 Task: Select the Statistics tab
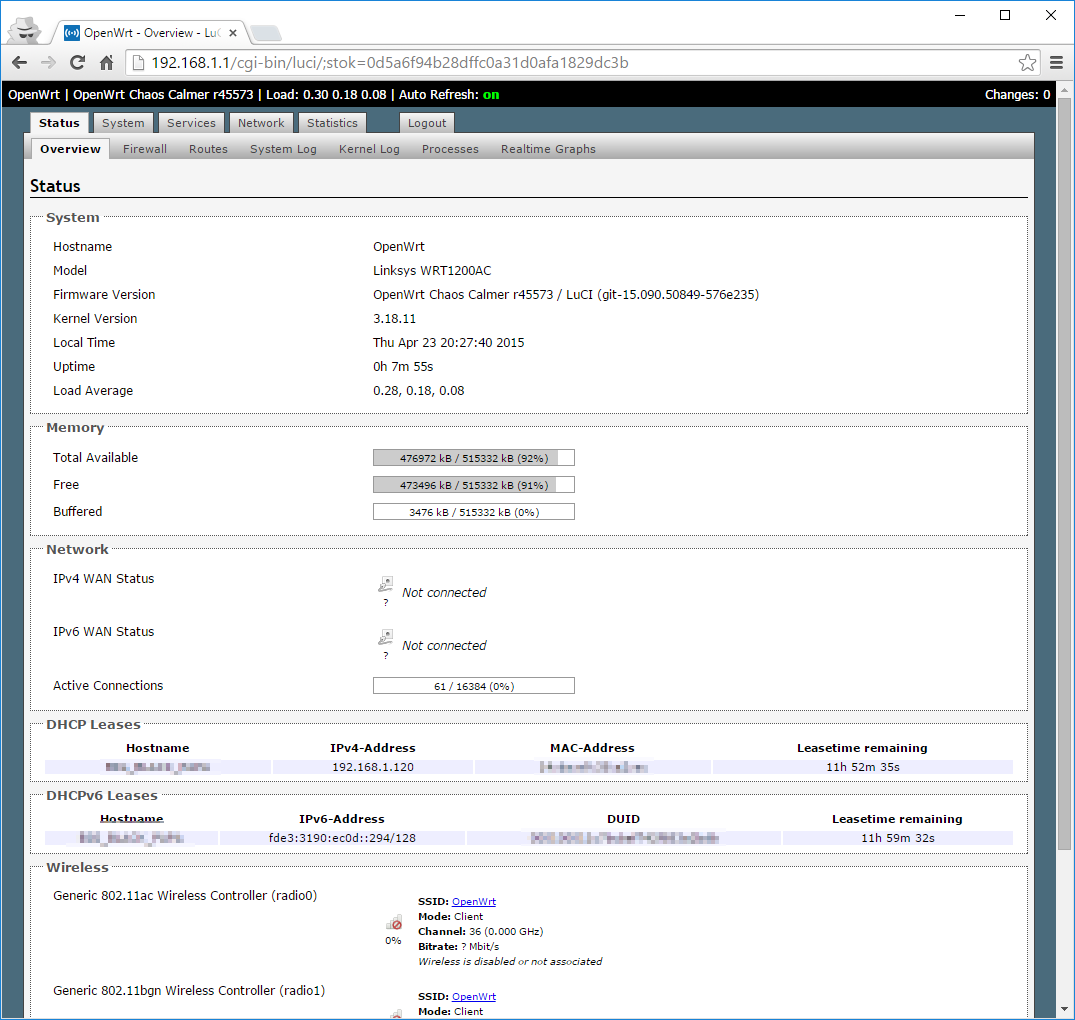coord(332,123)
